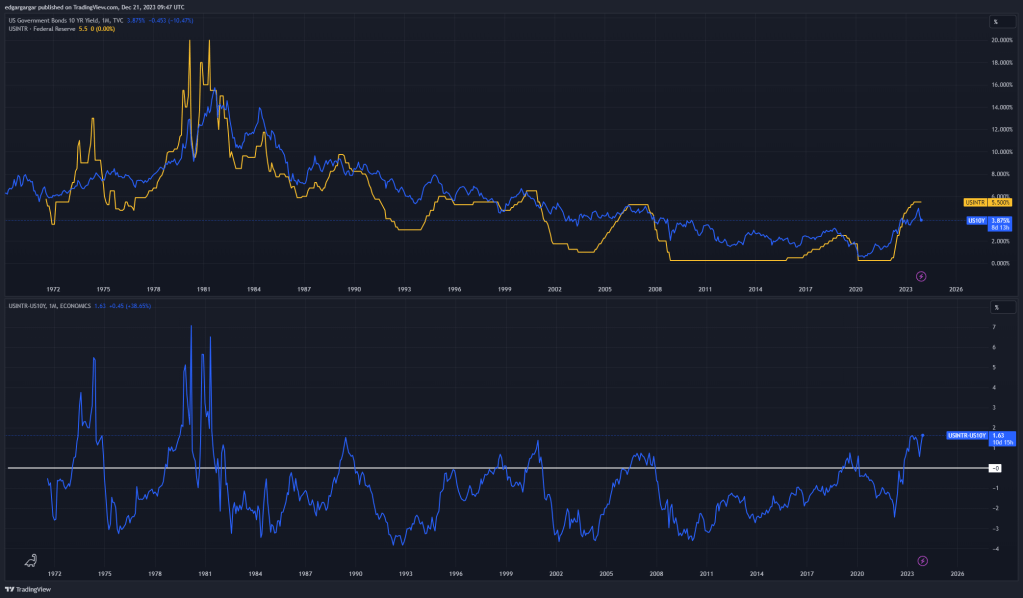Select the 2023 label on the timeline axis
Screen dimensions: 1023x598
tap(906, 575)
